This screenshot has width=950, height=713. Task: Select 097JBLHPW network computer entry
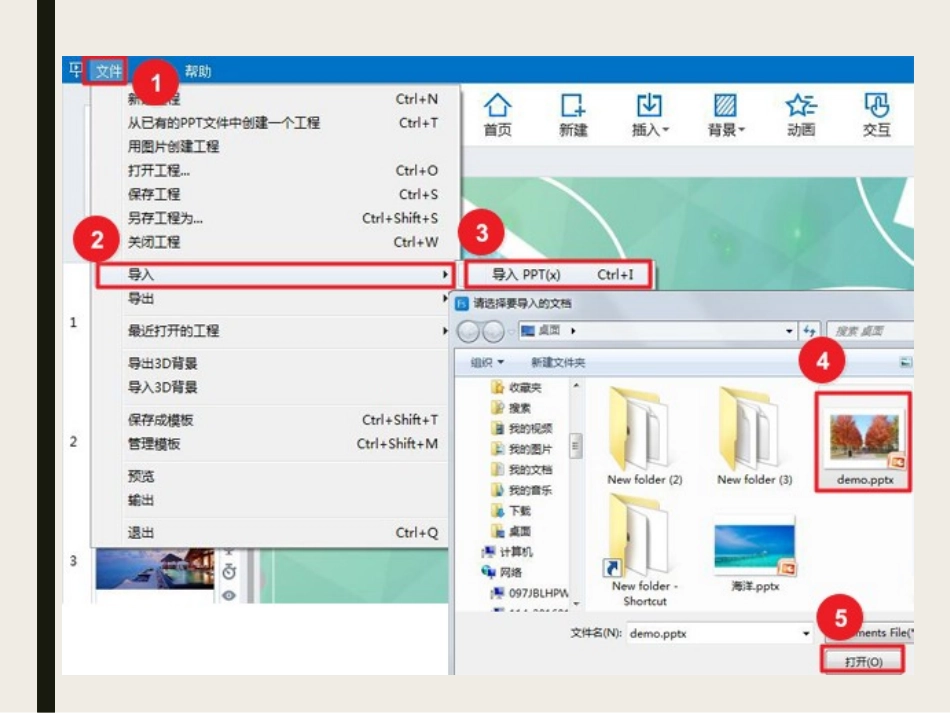click(530, 593)
